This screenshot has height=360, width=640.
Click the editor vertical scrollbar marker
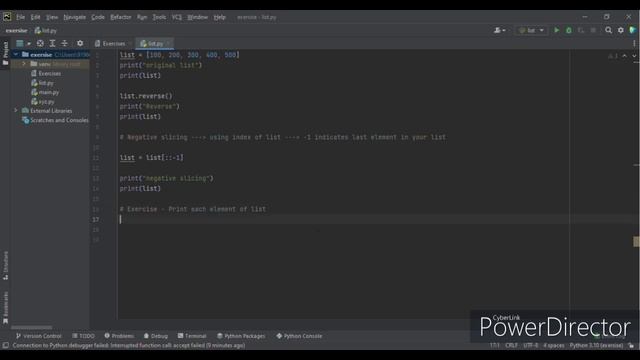click(x=636, y=241)
